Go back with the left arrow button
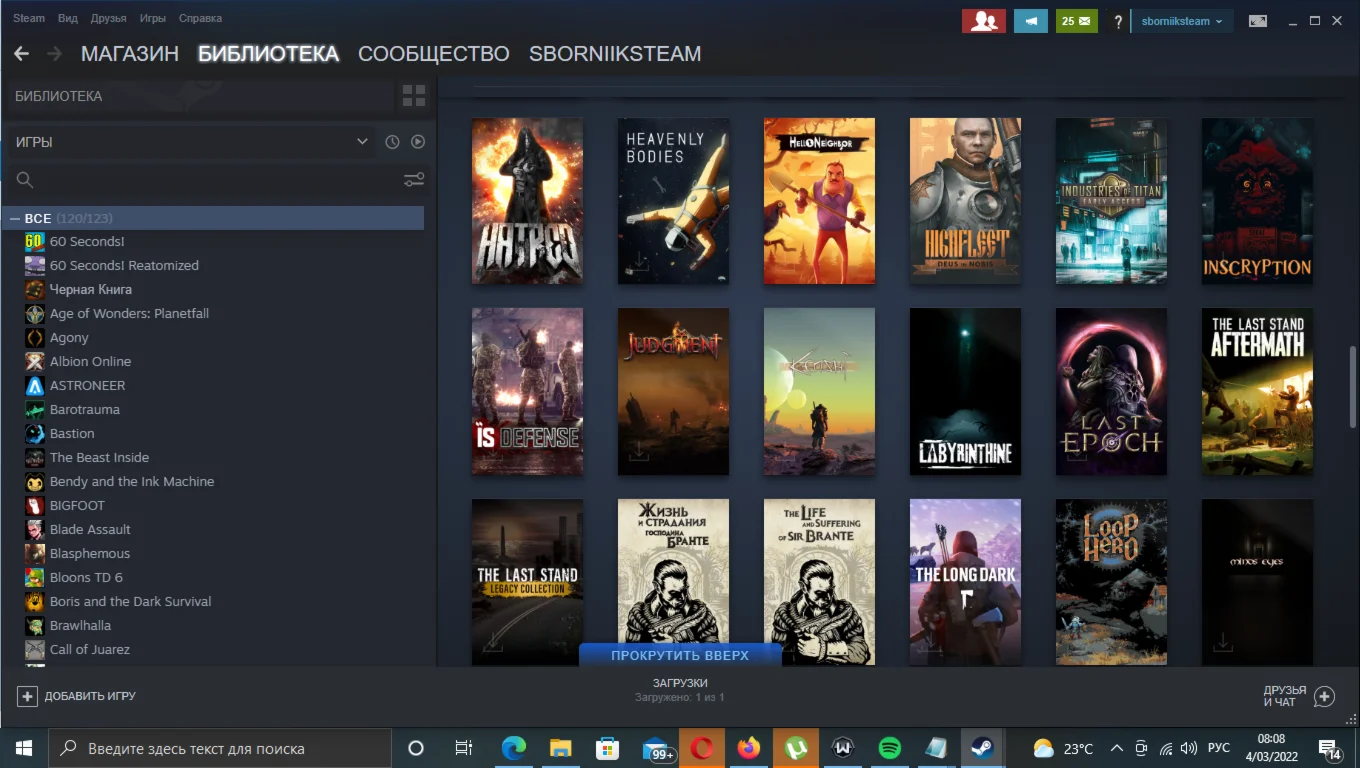Viewport: 1360px width, 768px height. (x=21, y=54)
